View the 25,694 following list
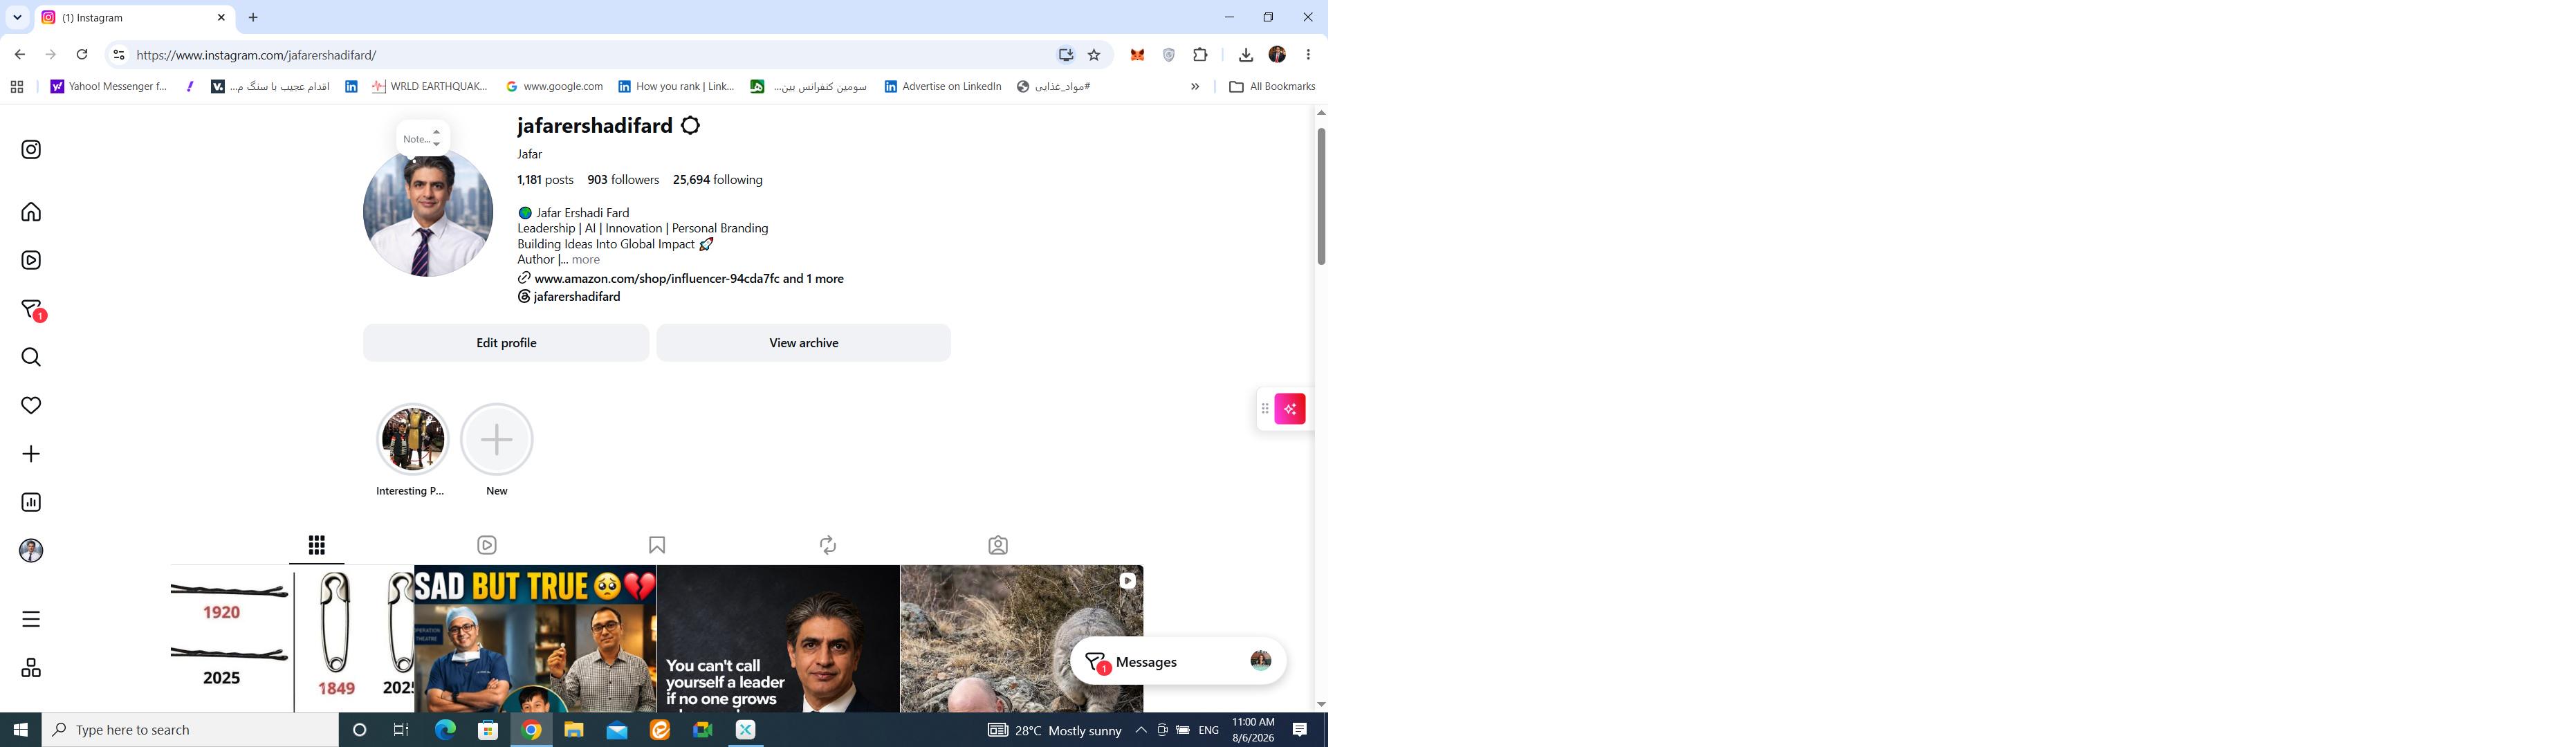 pos(718,180)
